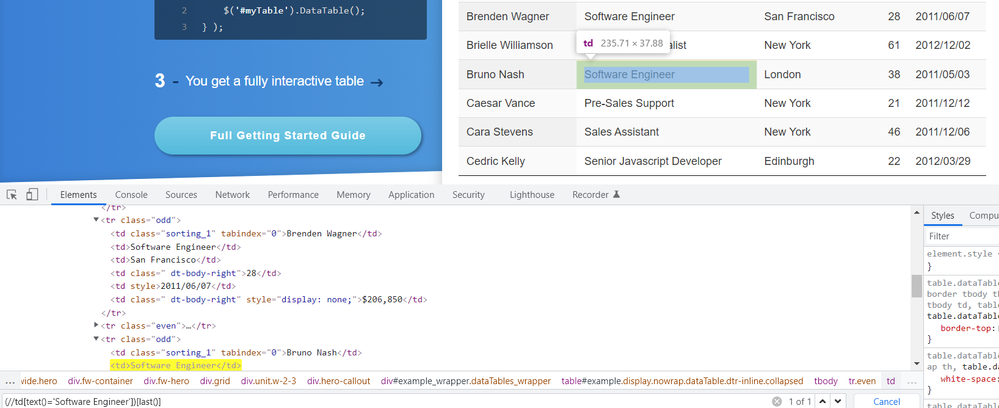Open the Console tab
This screenshot has height=408, width=999.
pyautogui.click(x=131, y=195)
